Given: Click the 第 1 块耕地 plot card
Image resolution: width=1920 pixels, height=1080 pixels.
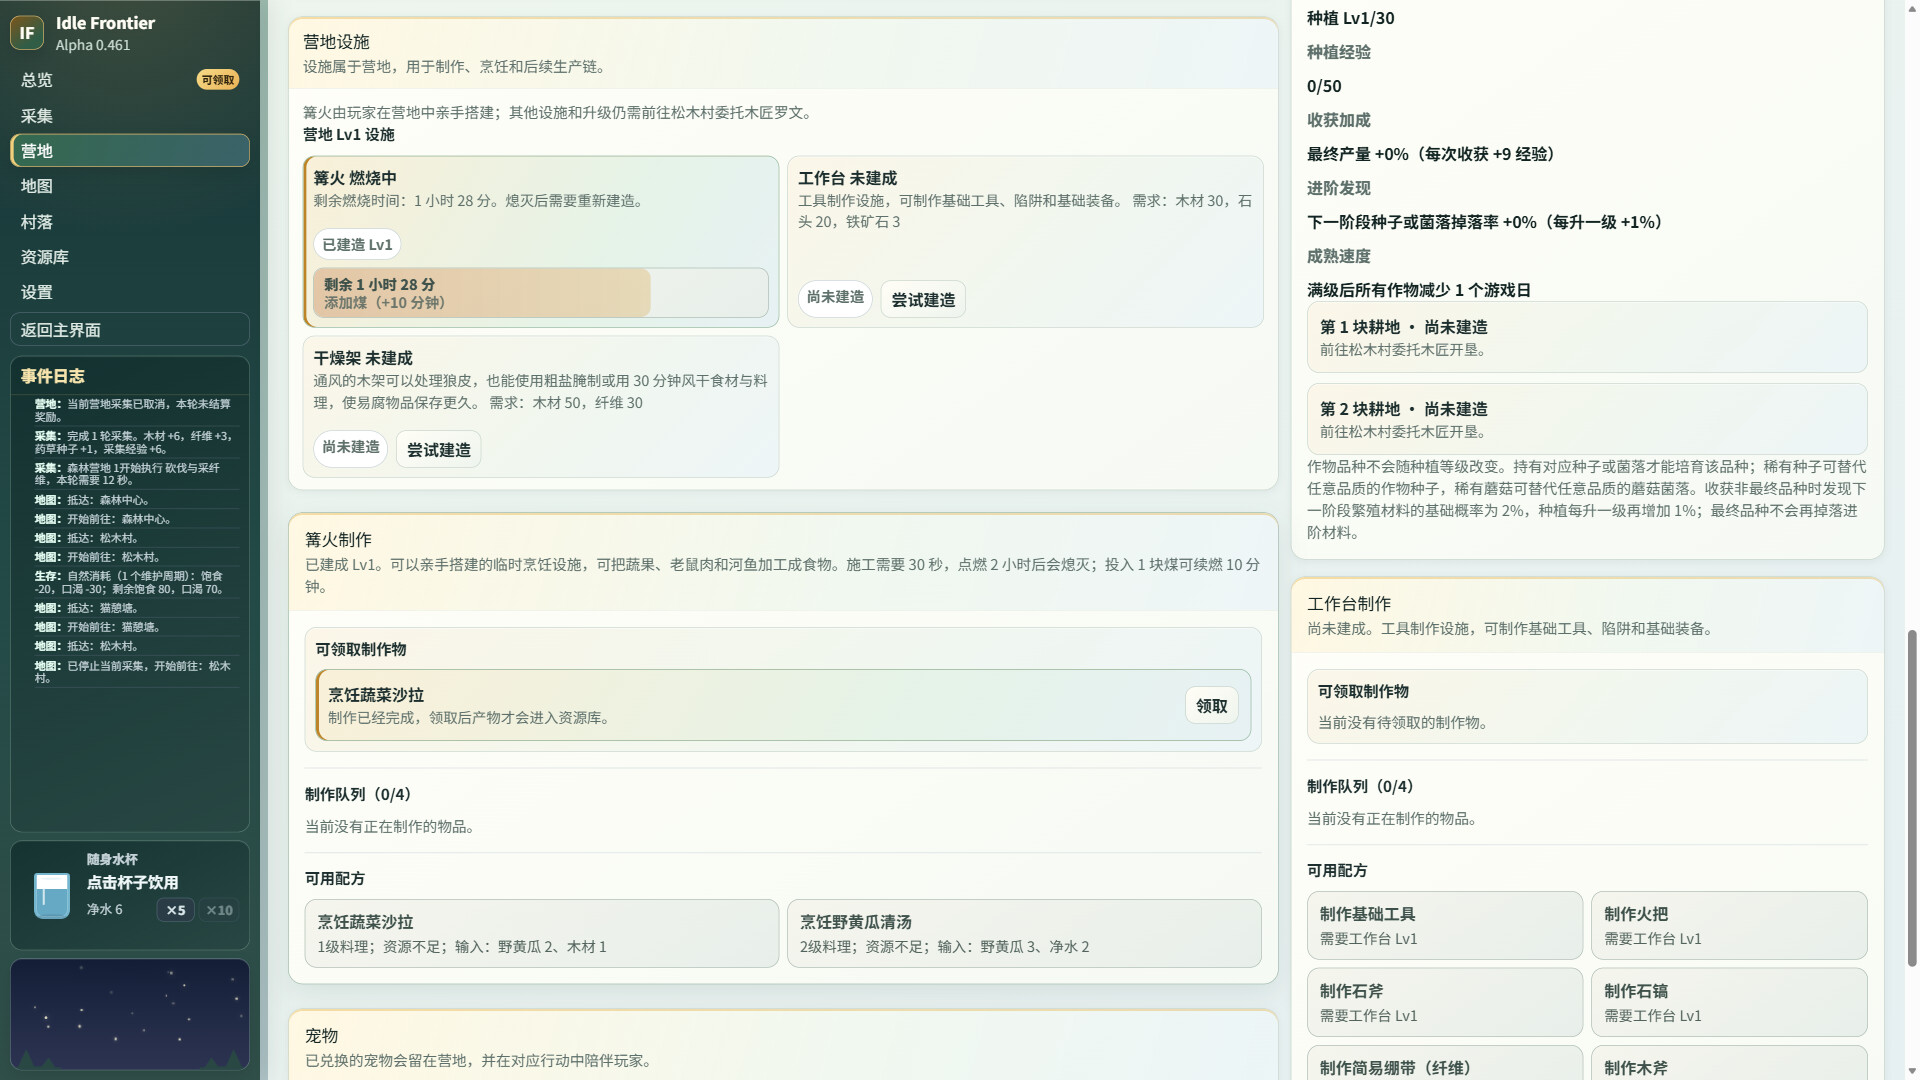Looking at the screenshot, I should (1587, 338).
